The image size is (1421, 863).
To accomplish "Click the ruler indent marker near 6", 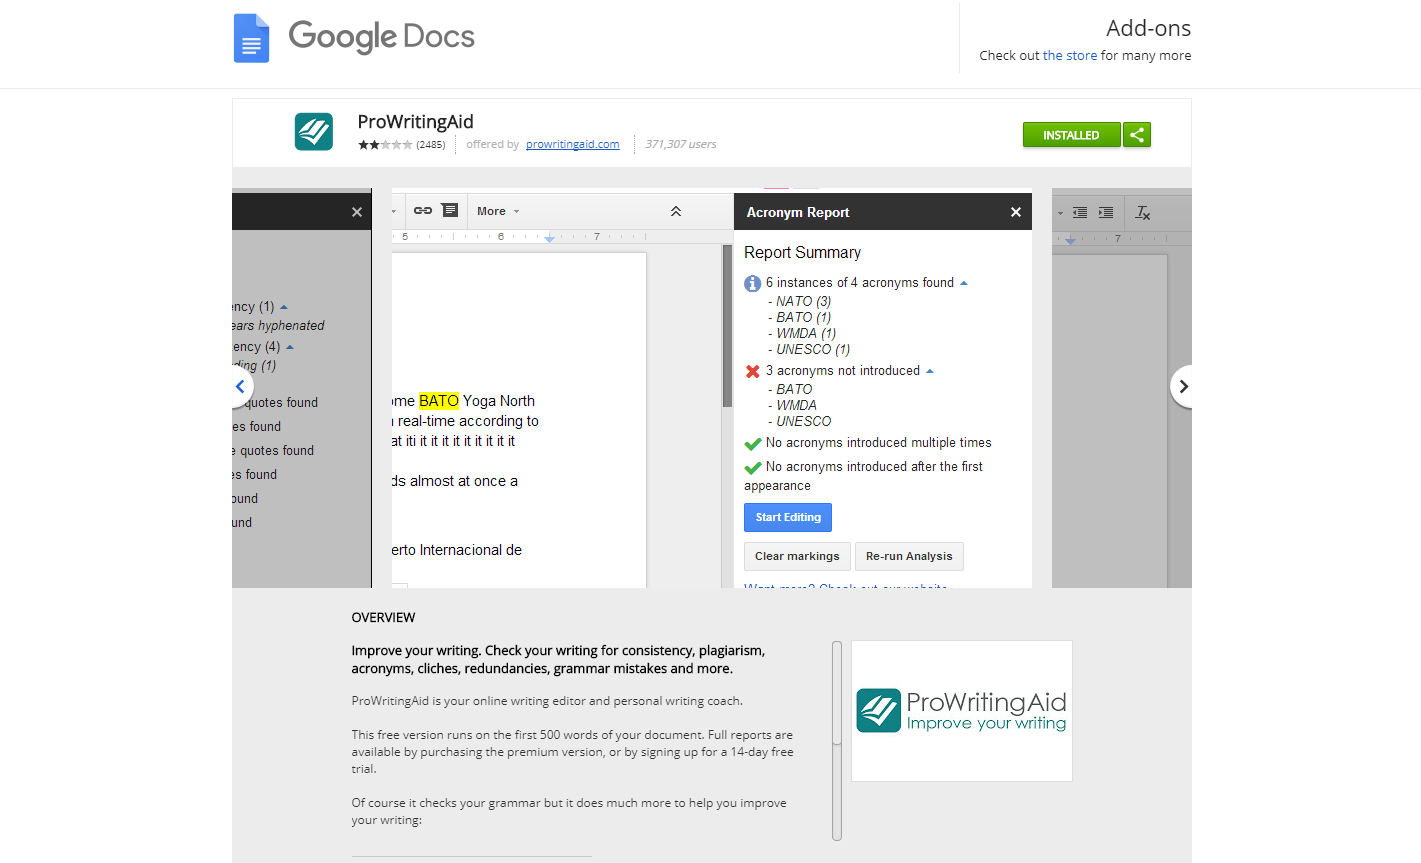I will click(549, 238).
